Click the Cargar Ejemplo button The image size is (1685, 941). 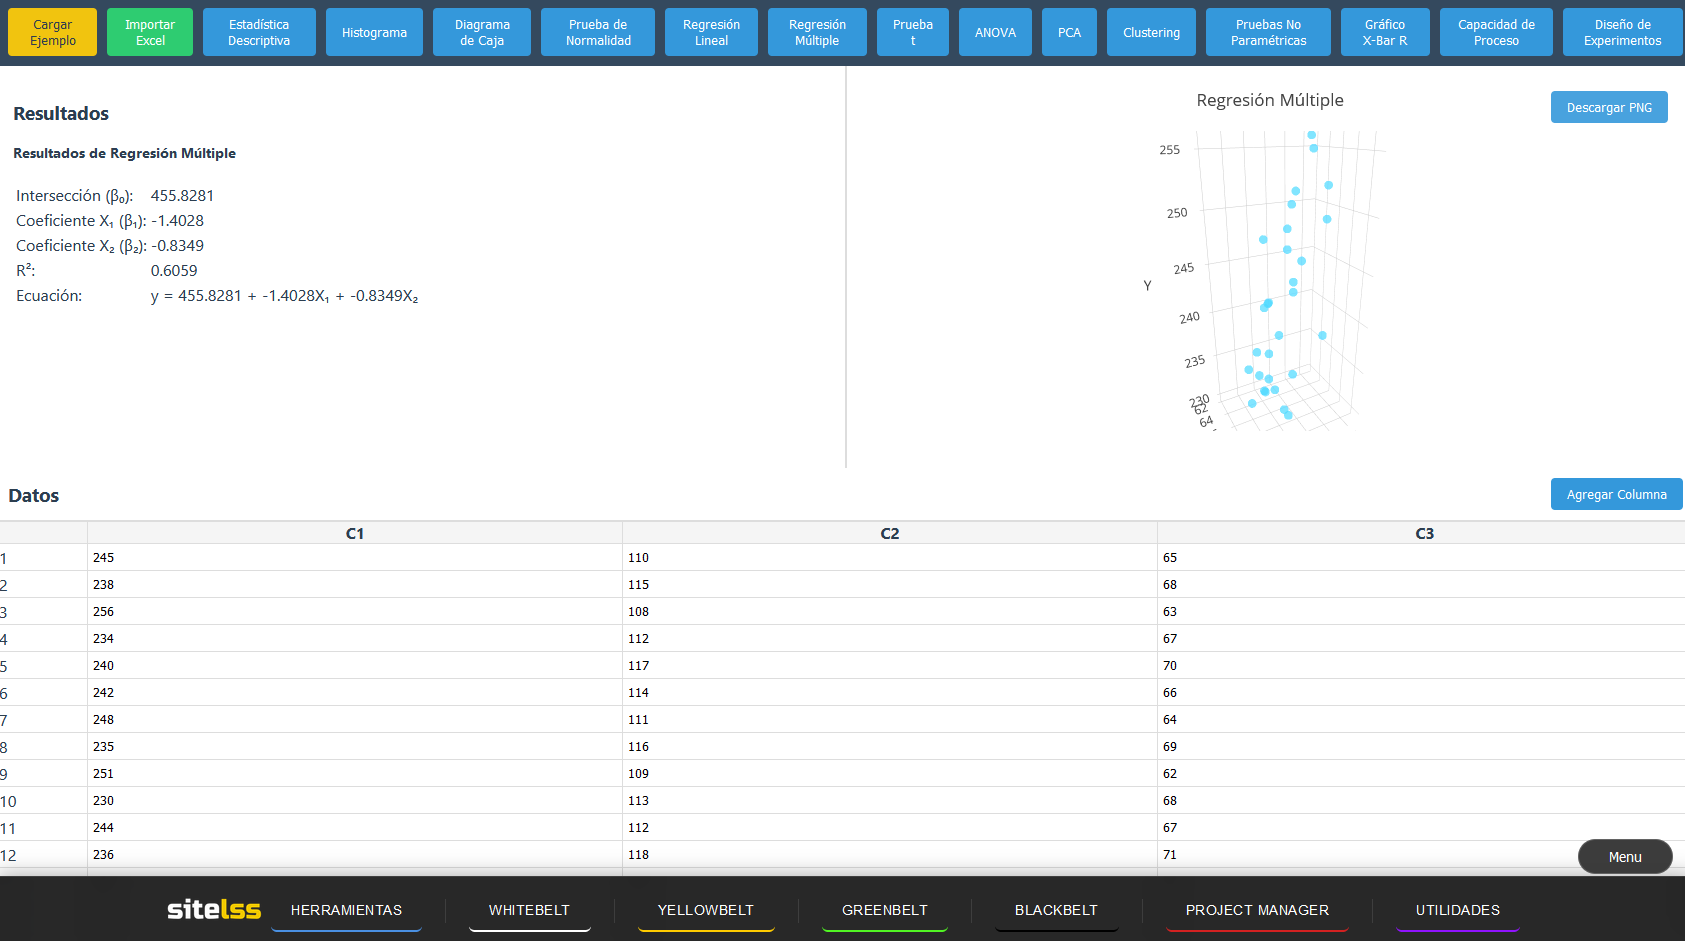(52, 32)
